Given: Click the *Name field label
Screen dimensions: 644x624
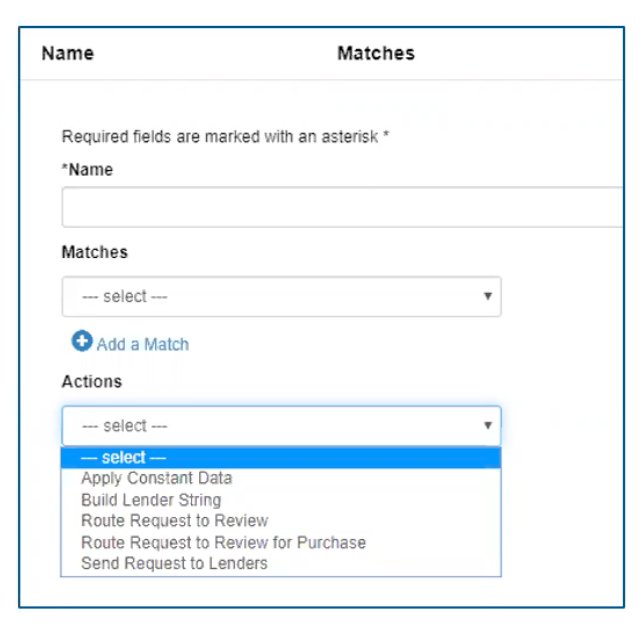Looking at the screenshot, I should [x=87, y=170].
